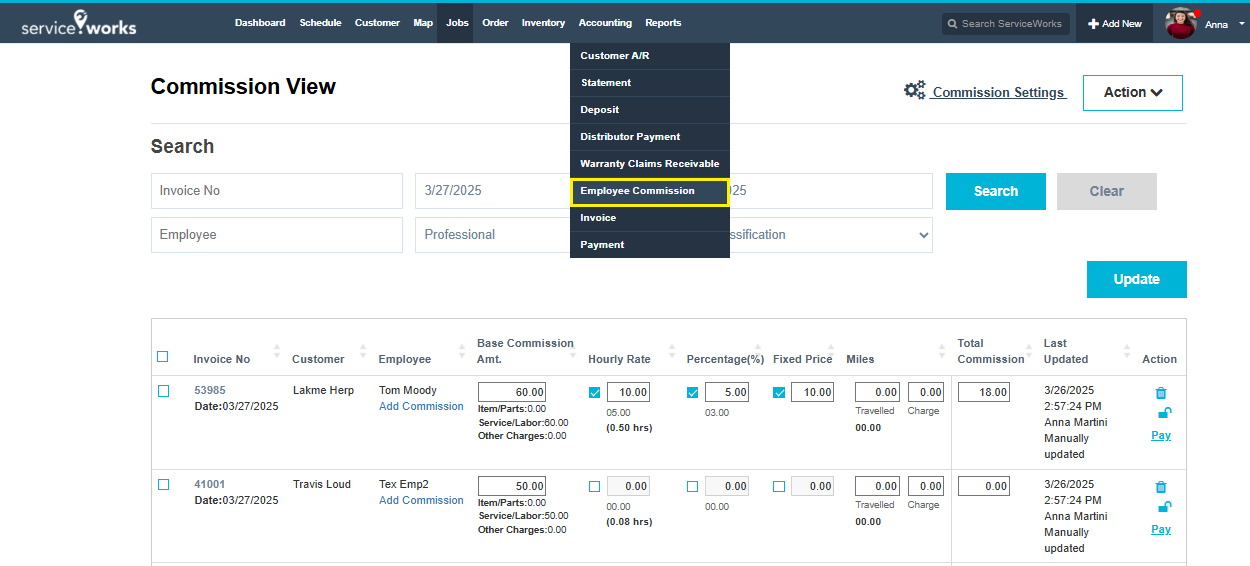Screen dimensions: 1250x566
Task: Expand the Classification dropdown
Action: click(x=922, y=235)
